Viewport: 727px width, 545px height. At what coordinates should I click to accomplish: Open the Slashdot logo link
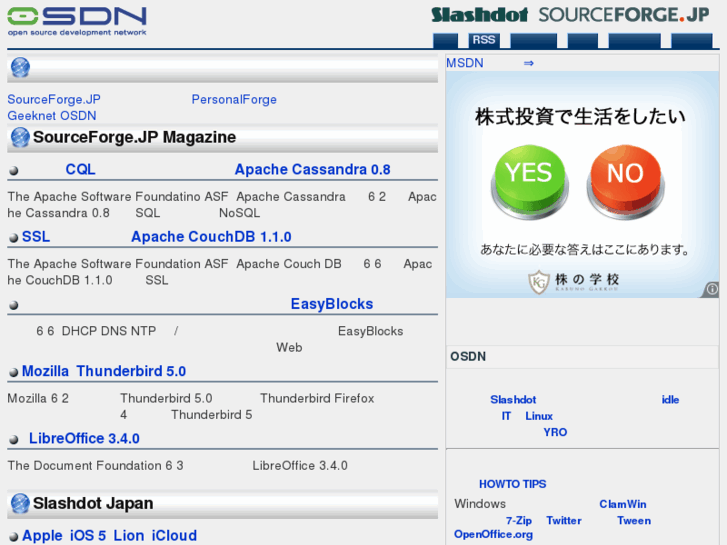click(x=479, y=15)
